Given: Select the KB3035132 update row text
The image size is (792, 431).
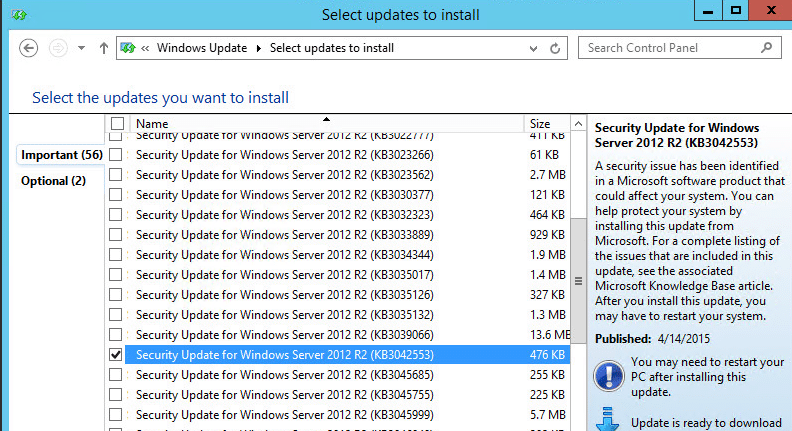Looking at the screenshot, I should pos(284,315).
